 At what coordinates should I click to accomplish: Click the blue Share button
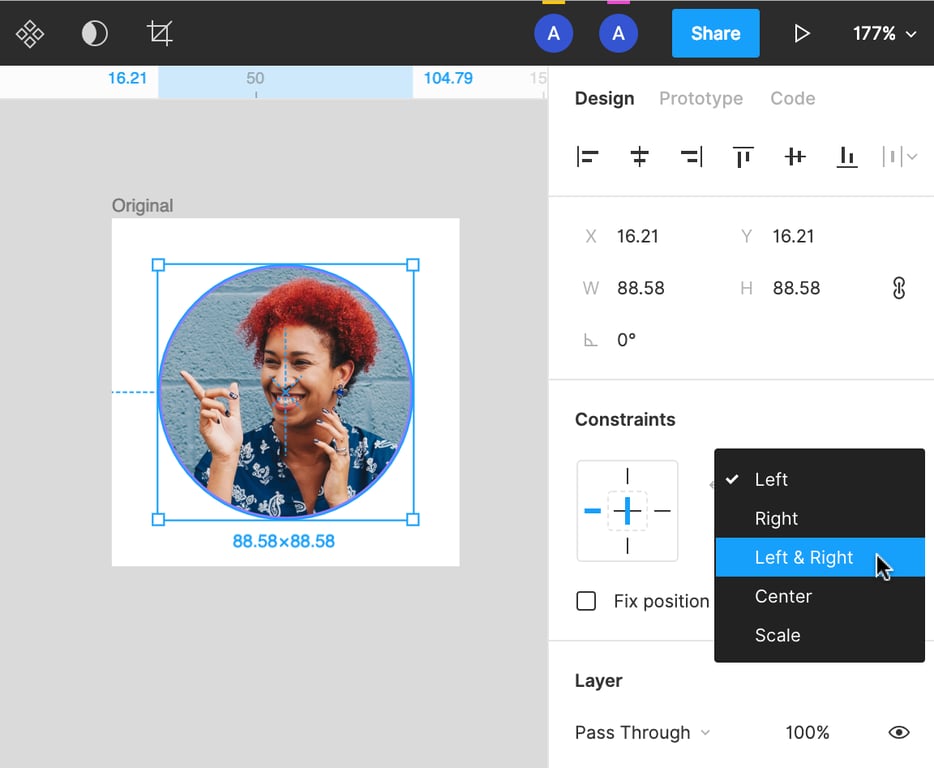pyautogui.click(x=715, y=34)
